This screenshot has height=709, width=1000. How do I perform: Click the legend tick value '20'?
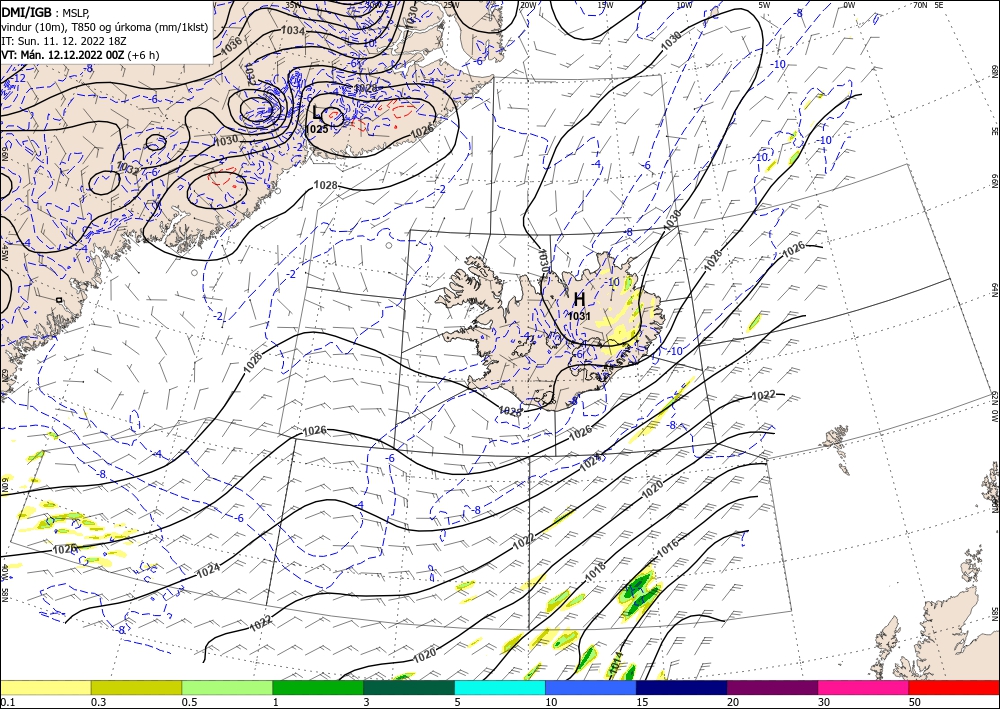pos(733,702)
